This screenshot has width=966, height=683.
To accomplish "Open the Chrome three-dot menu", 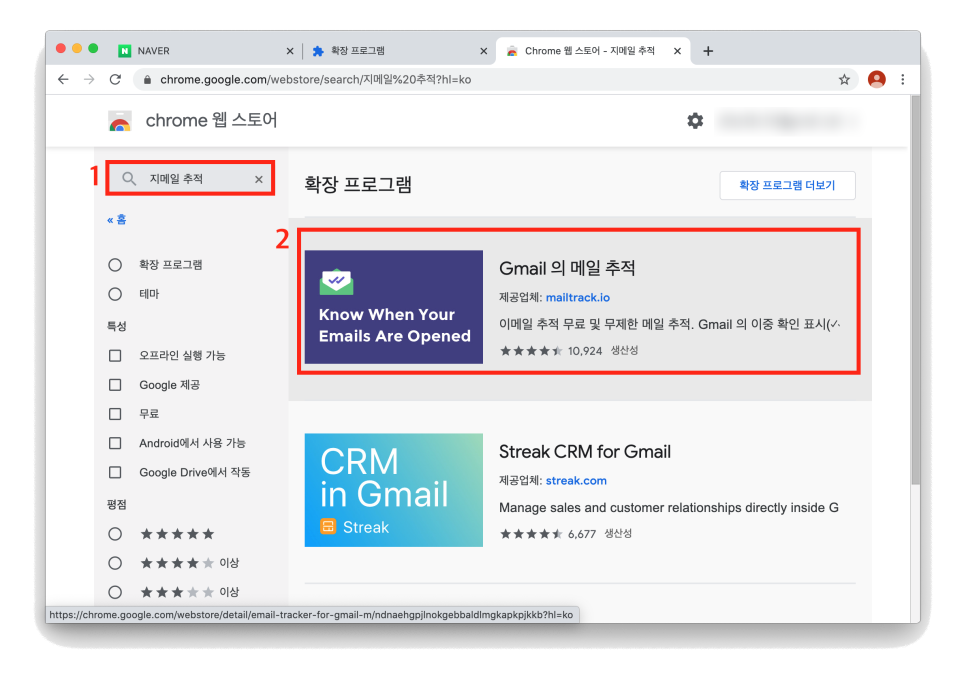I will [903, 79].
